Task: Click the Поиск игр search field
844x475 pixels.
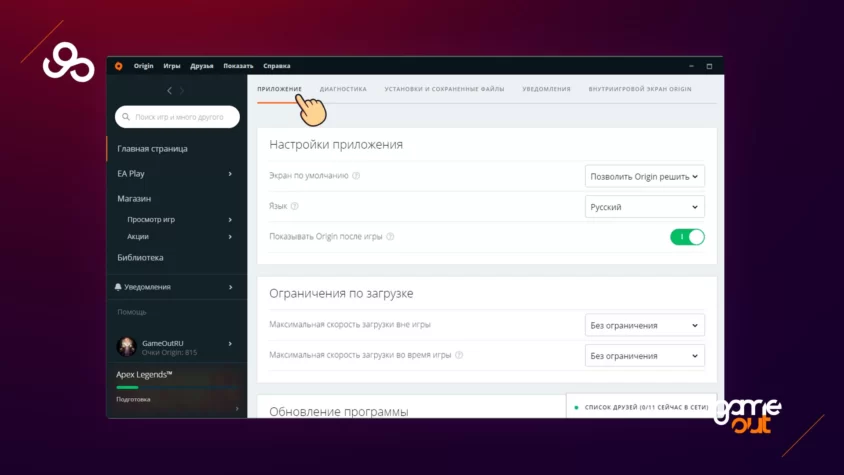Action: (178, 117)
